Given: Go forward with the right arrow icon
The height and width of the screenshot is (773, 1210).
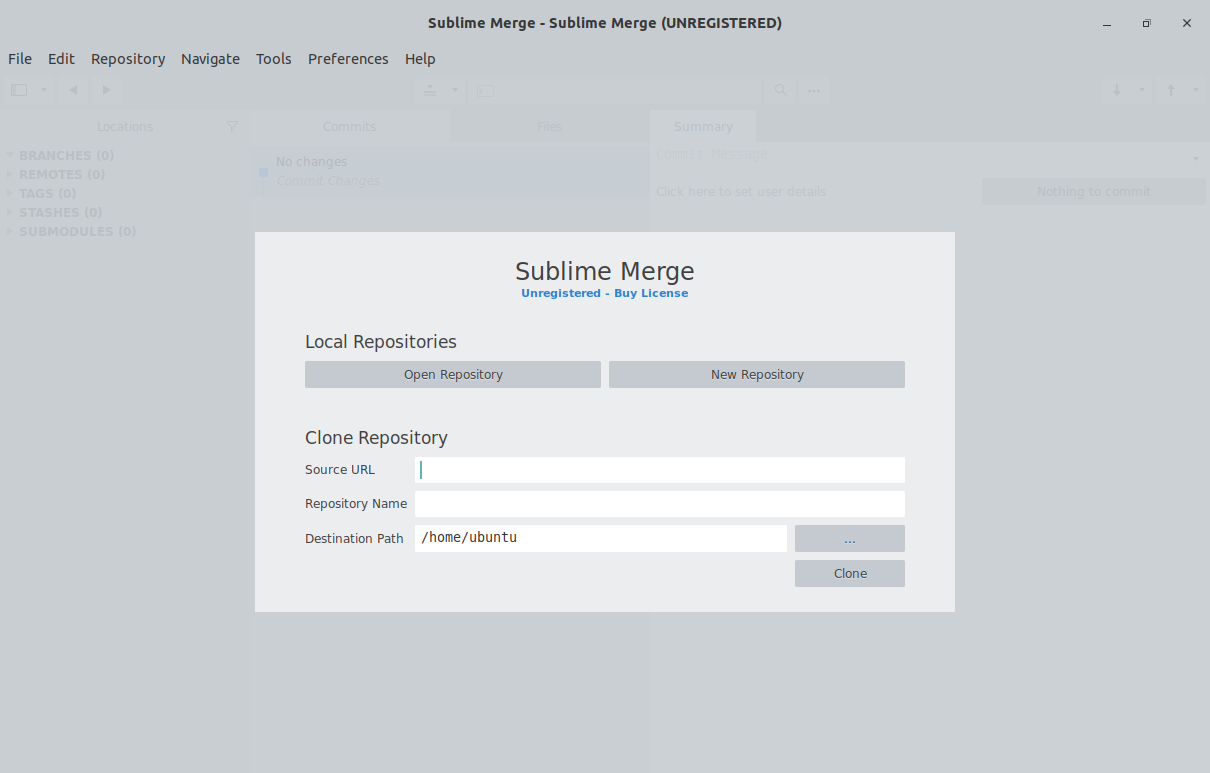Looking at the screenshot, I should 106,90.
